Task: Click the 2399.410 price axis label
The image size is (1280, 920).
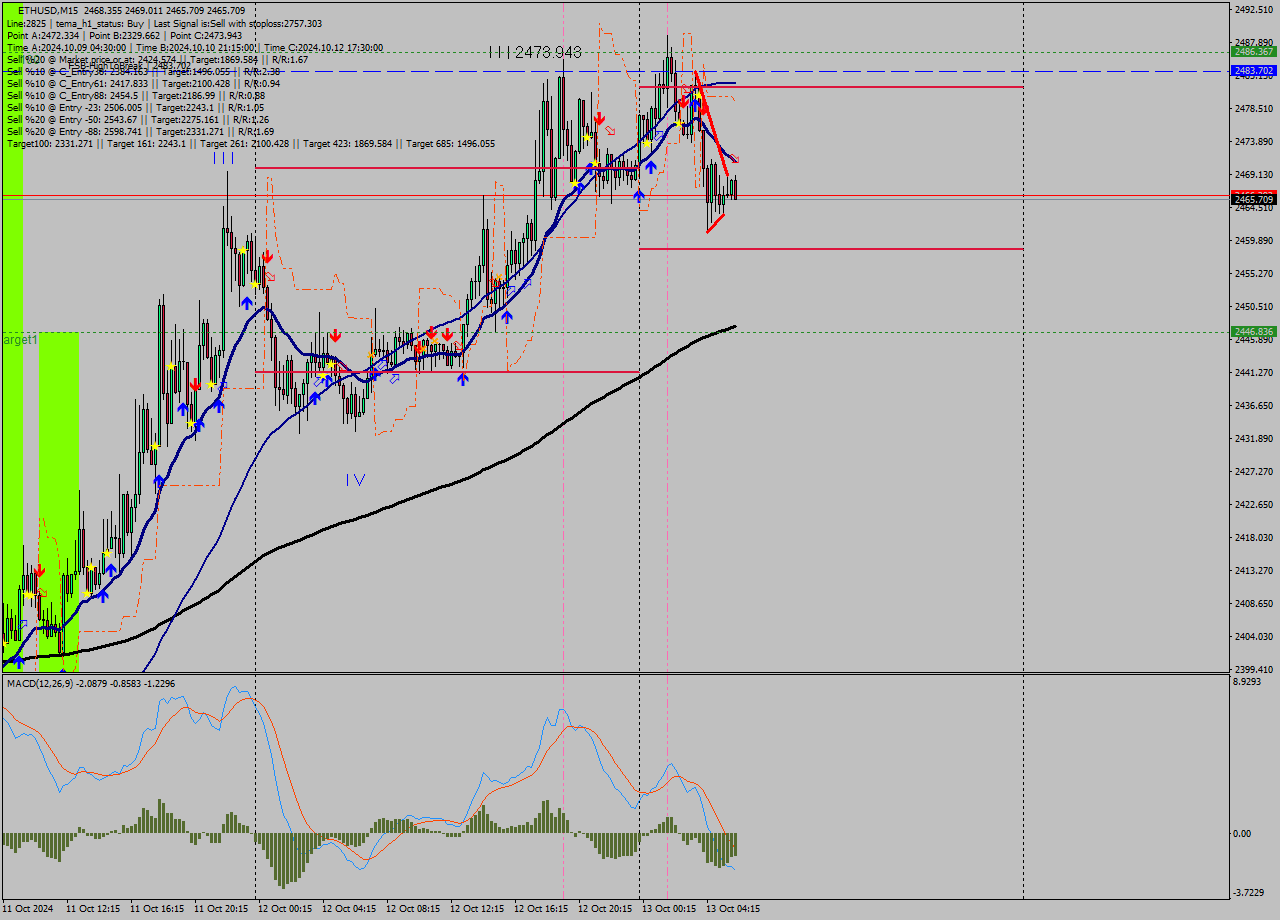Action: (x=1254, y=670)
